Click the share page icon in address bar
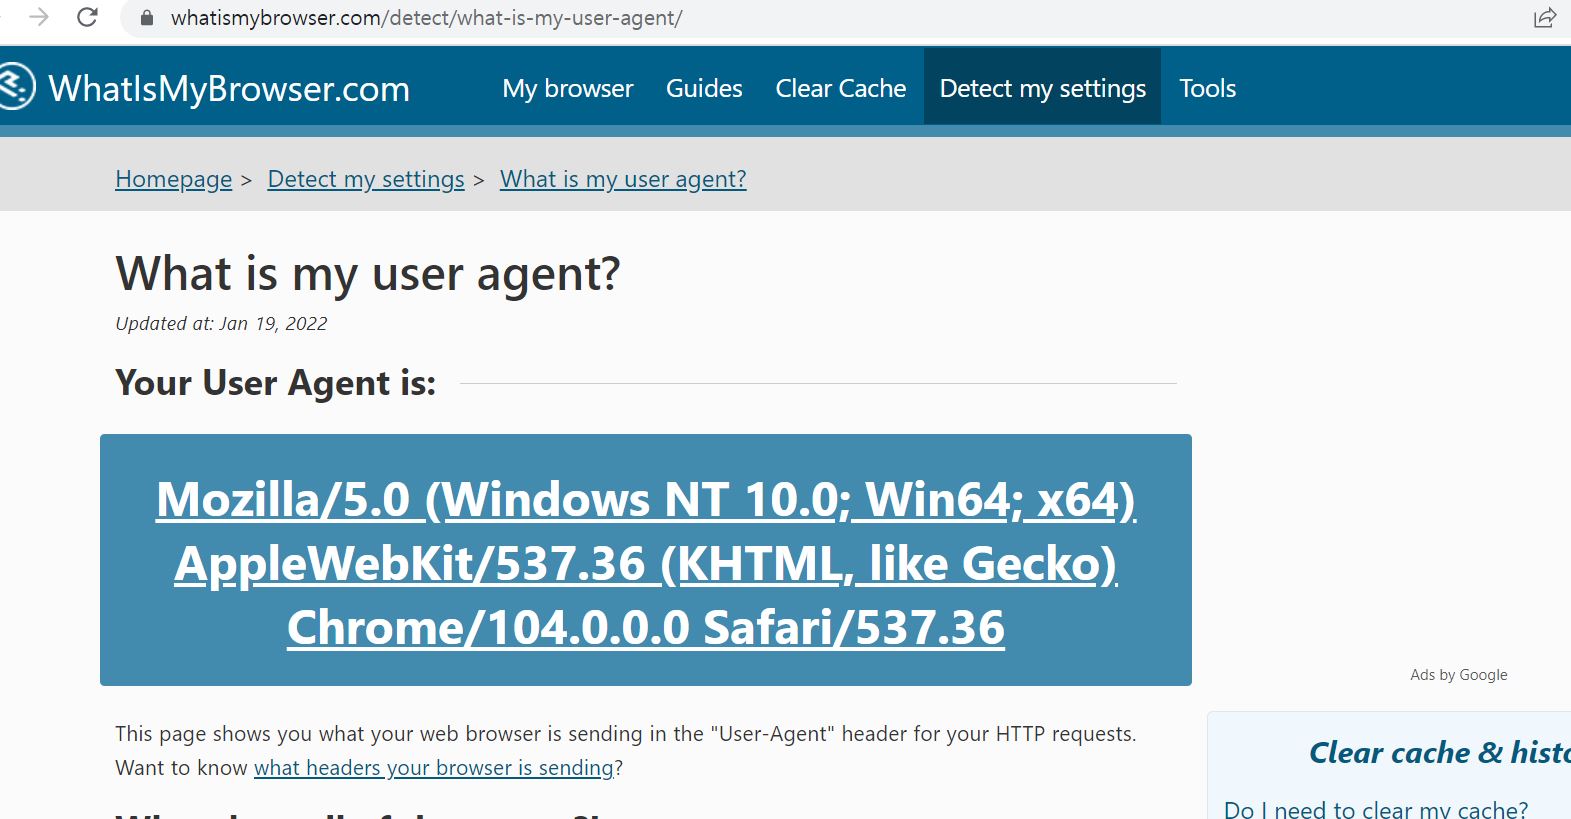 [x=1545, y=17]
